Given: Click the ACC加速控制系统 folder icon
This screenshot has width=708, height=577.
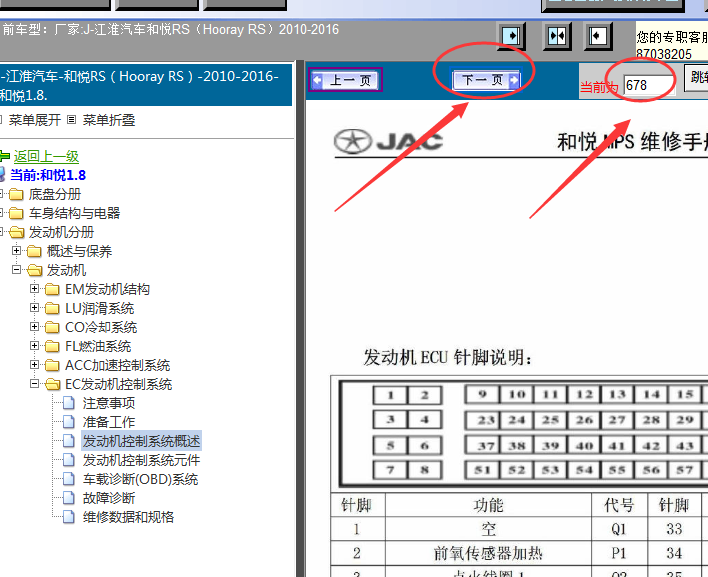Looking at the screenshot, I should click(52, 365).
